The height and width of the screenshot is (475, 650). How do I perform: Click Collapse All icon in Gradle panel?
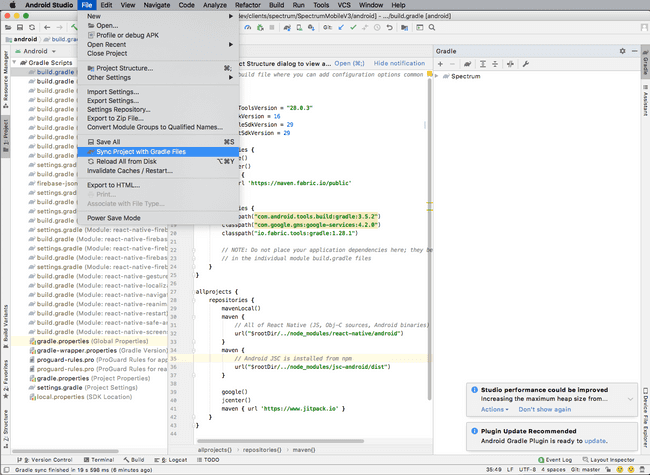tap(495, 64)
